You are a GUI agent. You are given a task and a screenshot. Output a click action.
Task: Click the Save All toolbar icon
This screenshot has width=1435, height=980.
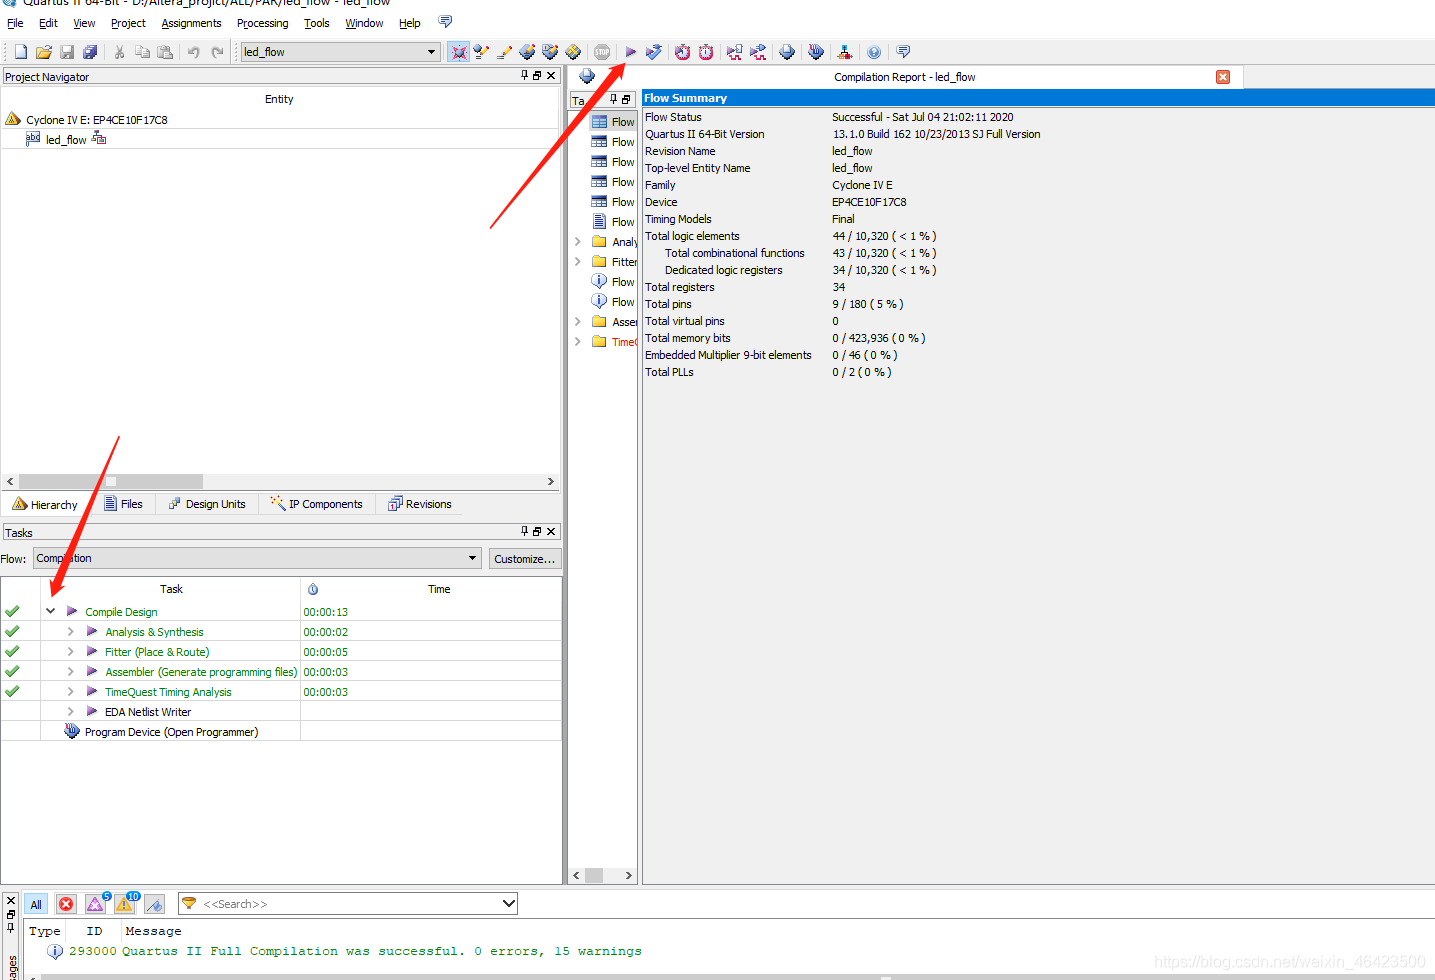[x=90, y=52]
